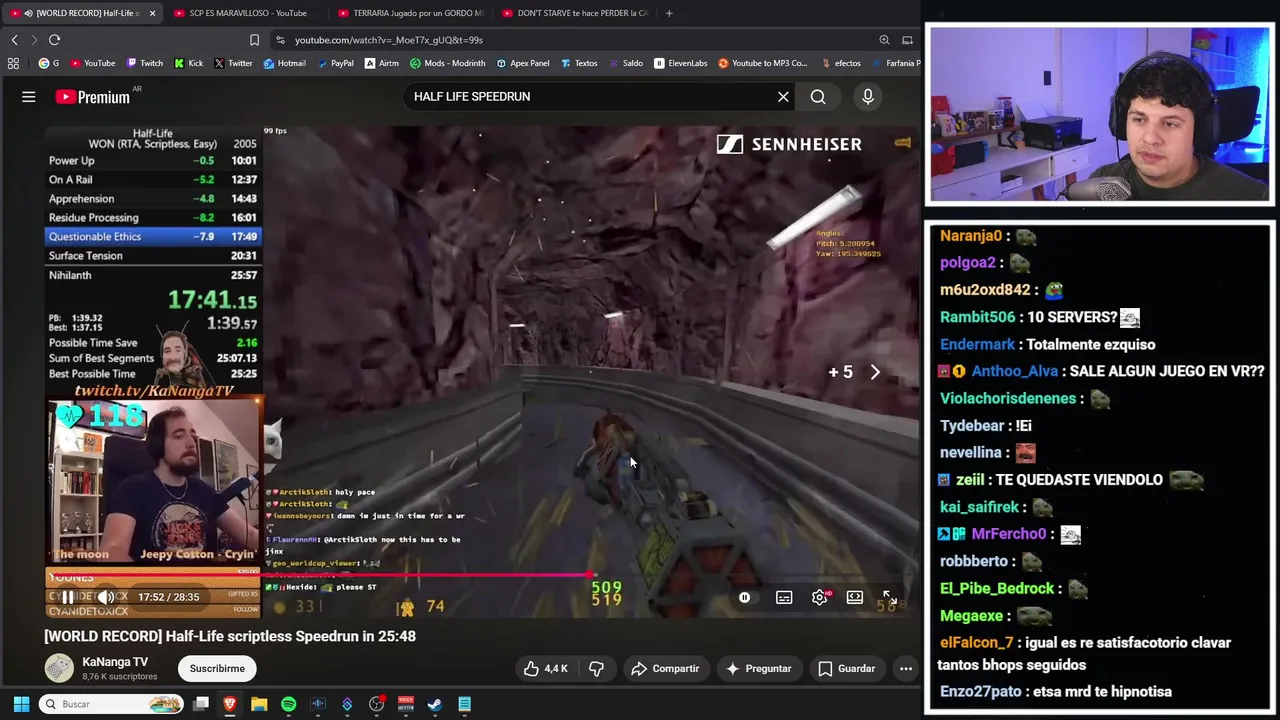Bookmark this page via the bookmark icon

coord(254,40)
